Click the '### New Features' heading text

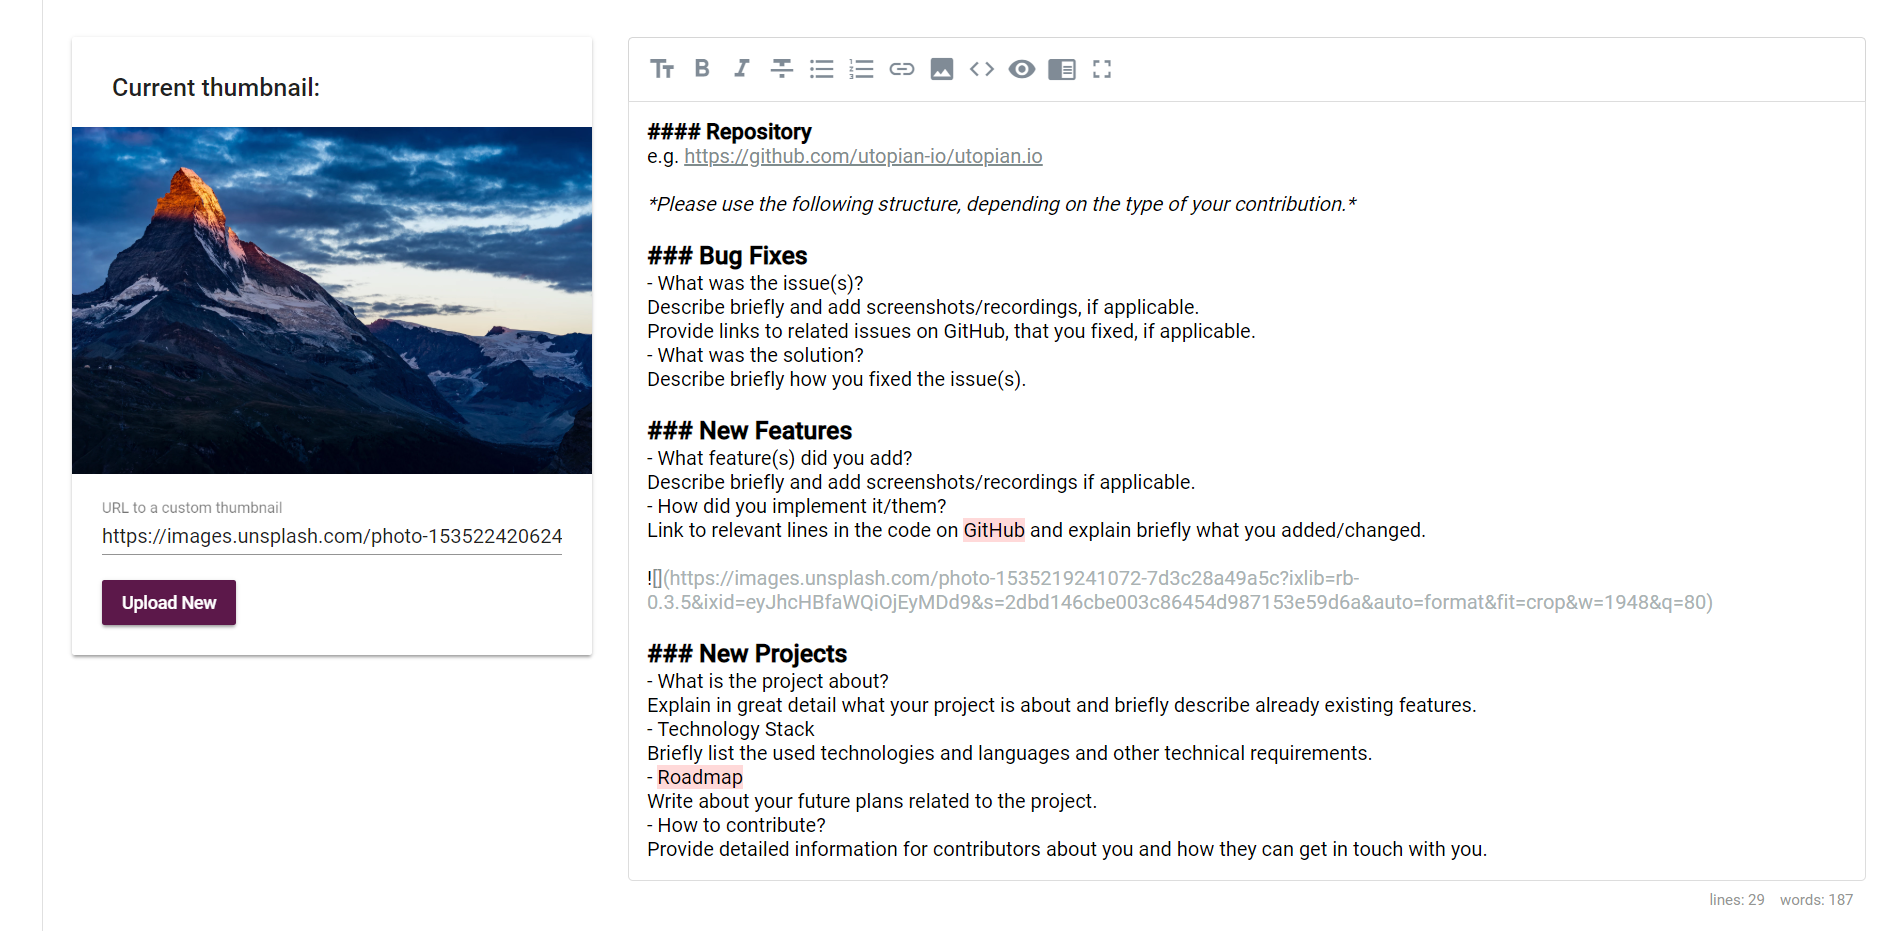(x=750, y=431)
